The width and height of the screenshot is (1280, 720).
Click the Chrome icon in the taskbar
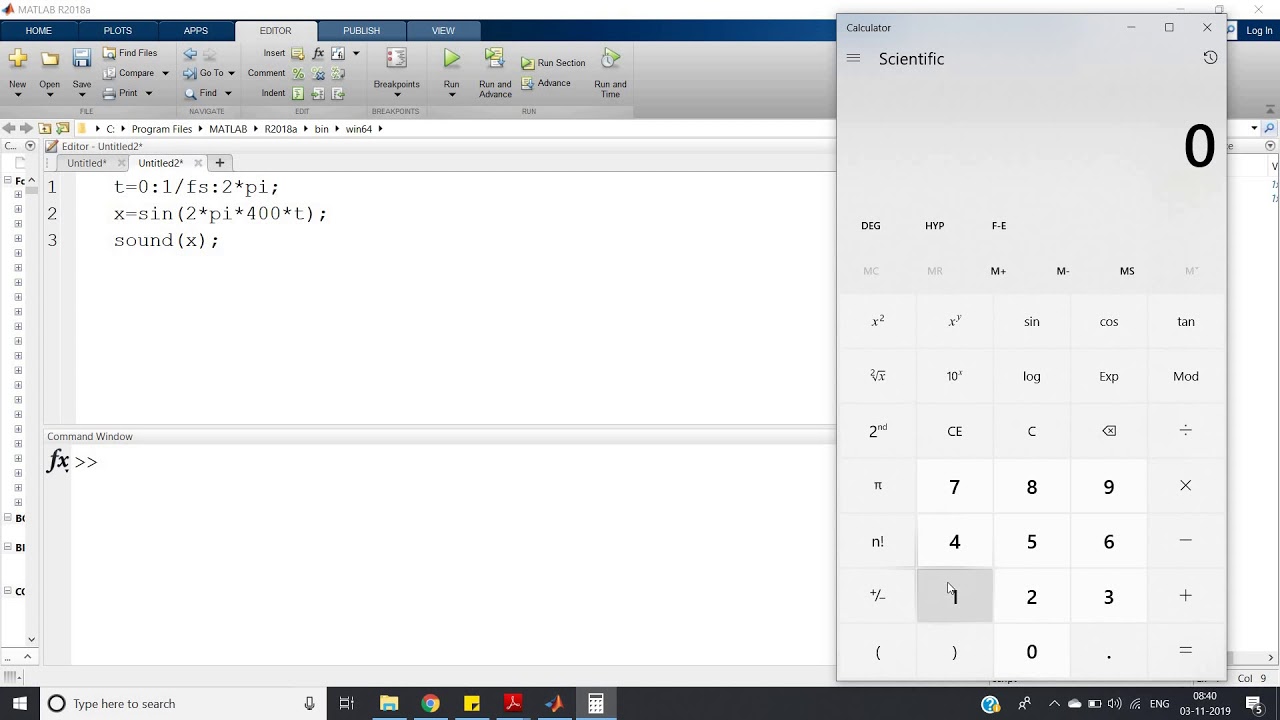pos(430,704)
